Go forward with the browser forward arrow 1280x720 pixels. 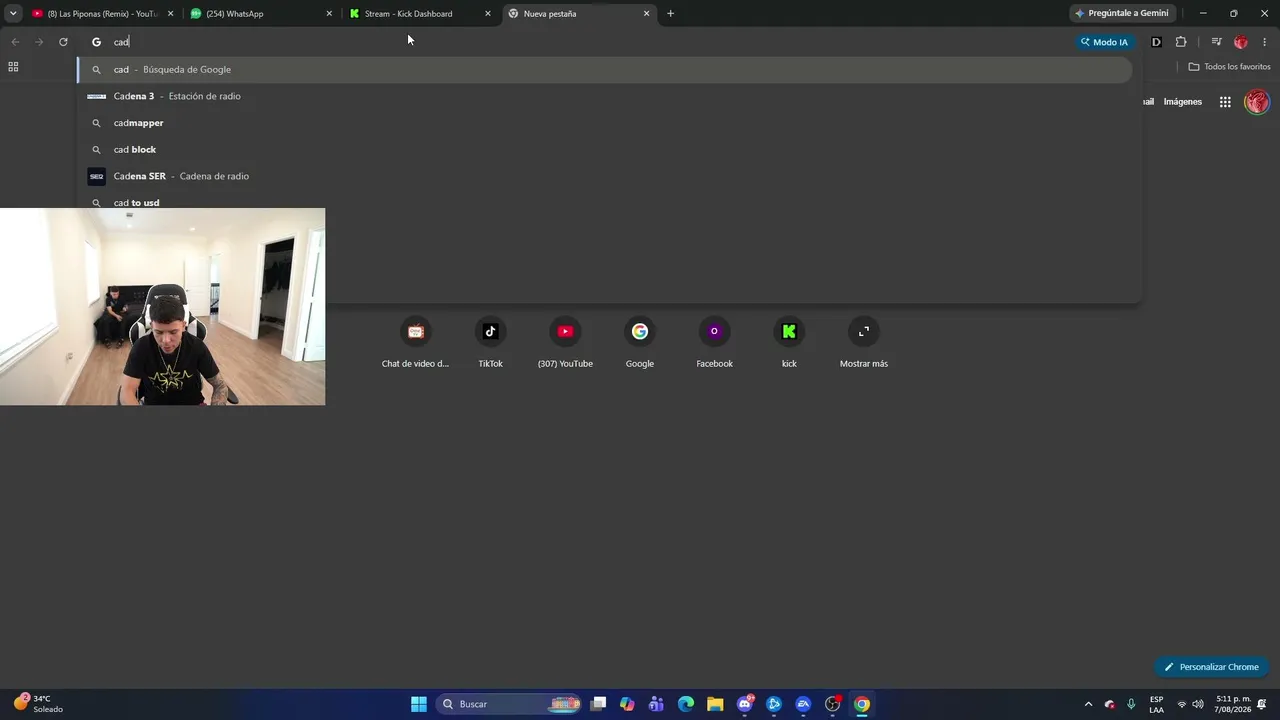pos(39,42)
